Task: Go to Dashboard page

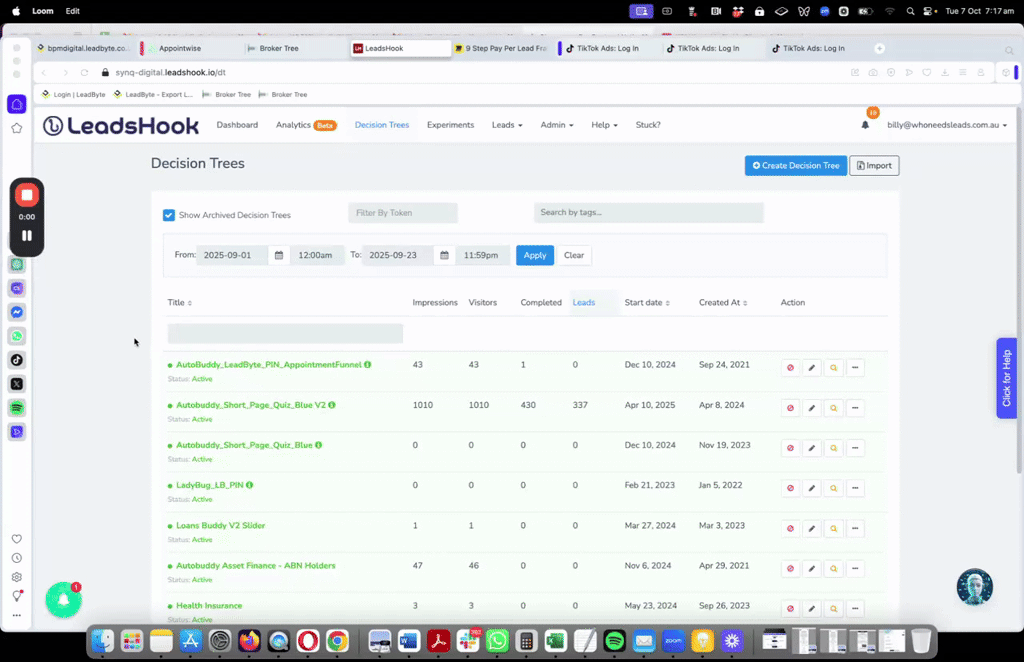Action: tap(237, 125)
